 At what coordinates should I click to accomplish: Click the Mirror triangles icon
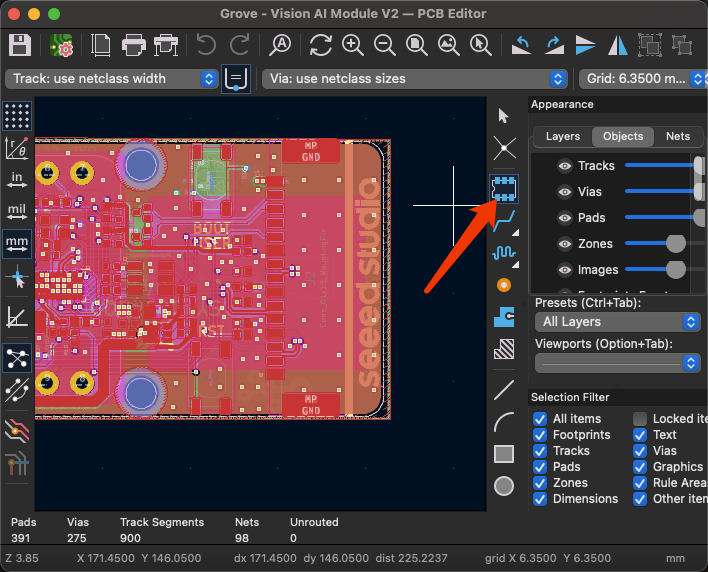pyautogui.click(x=618, y=45)
